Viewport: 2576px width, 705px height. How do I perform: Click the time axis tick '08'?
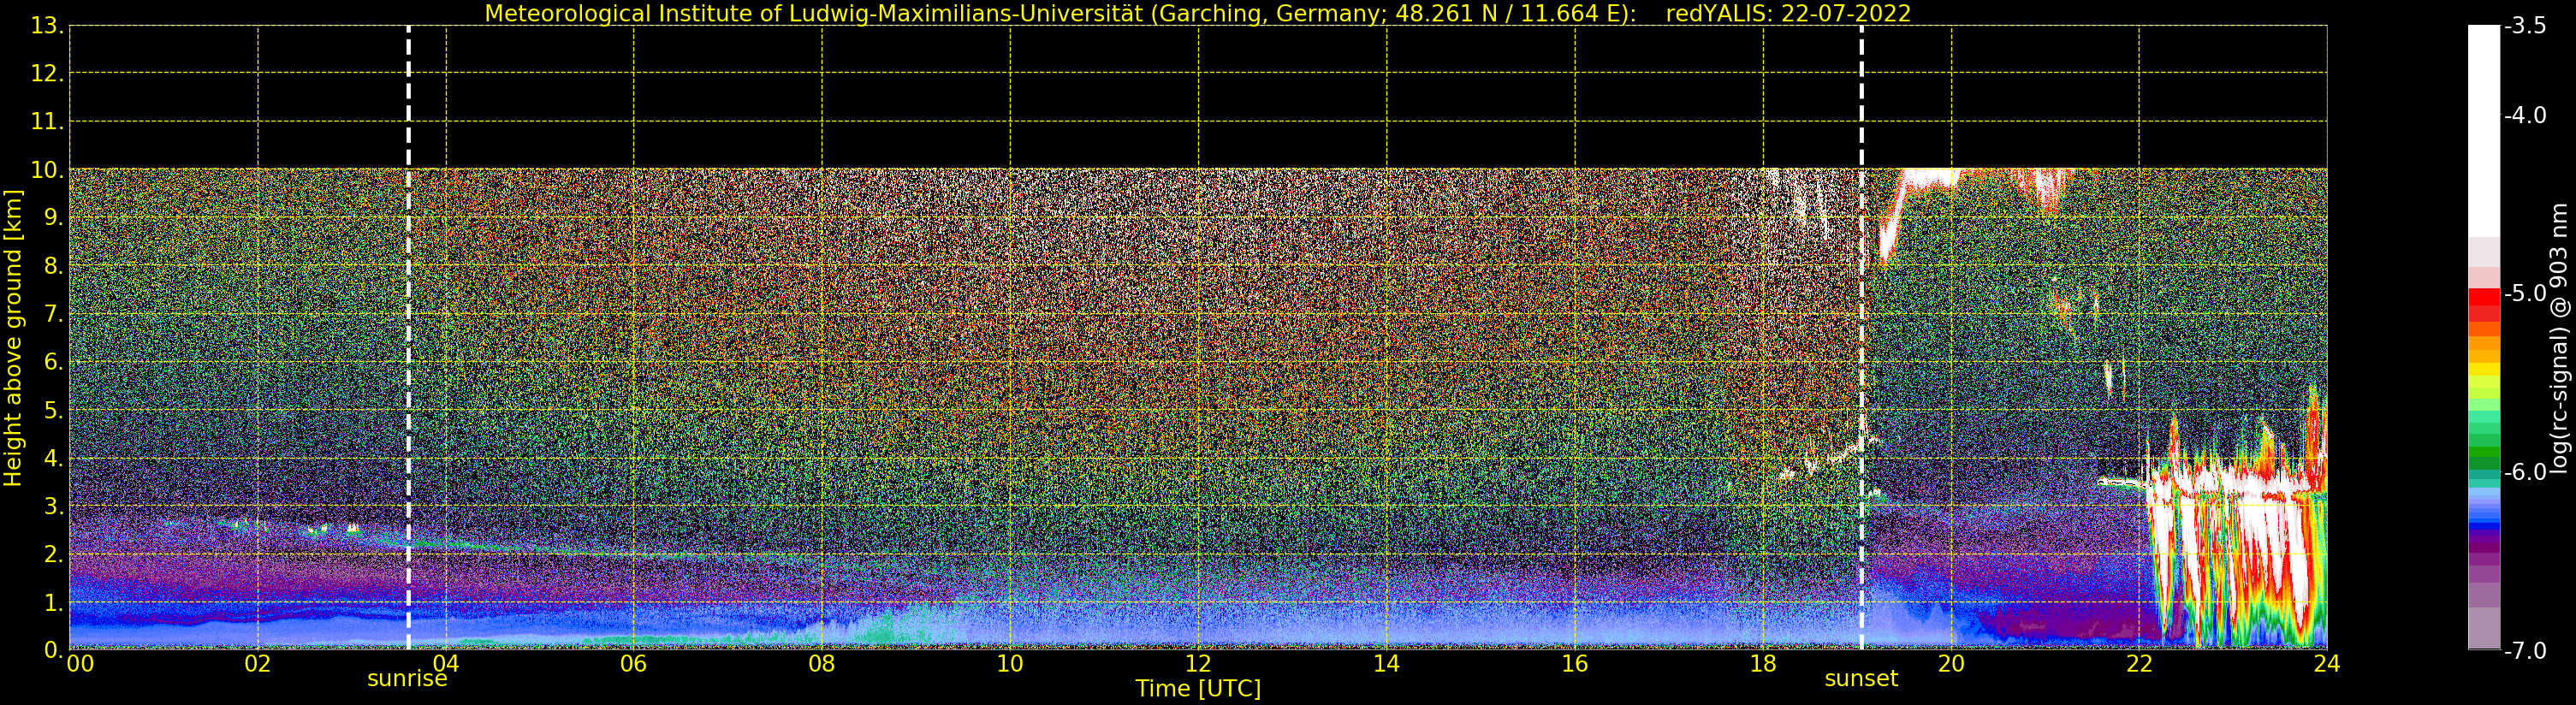click(822, 664)
